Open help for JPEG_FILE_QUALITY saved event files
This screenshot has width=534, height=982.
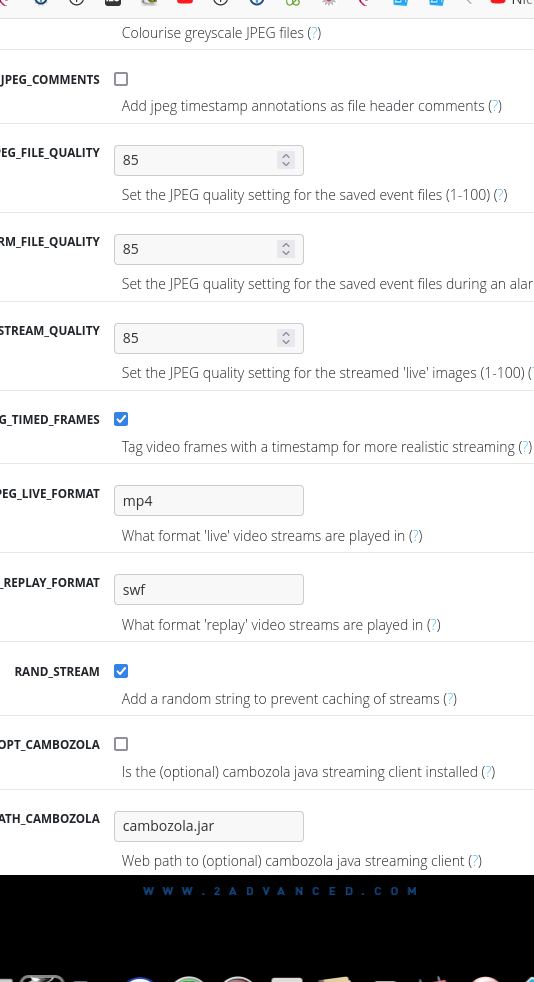coord(500,195)
